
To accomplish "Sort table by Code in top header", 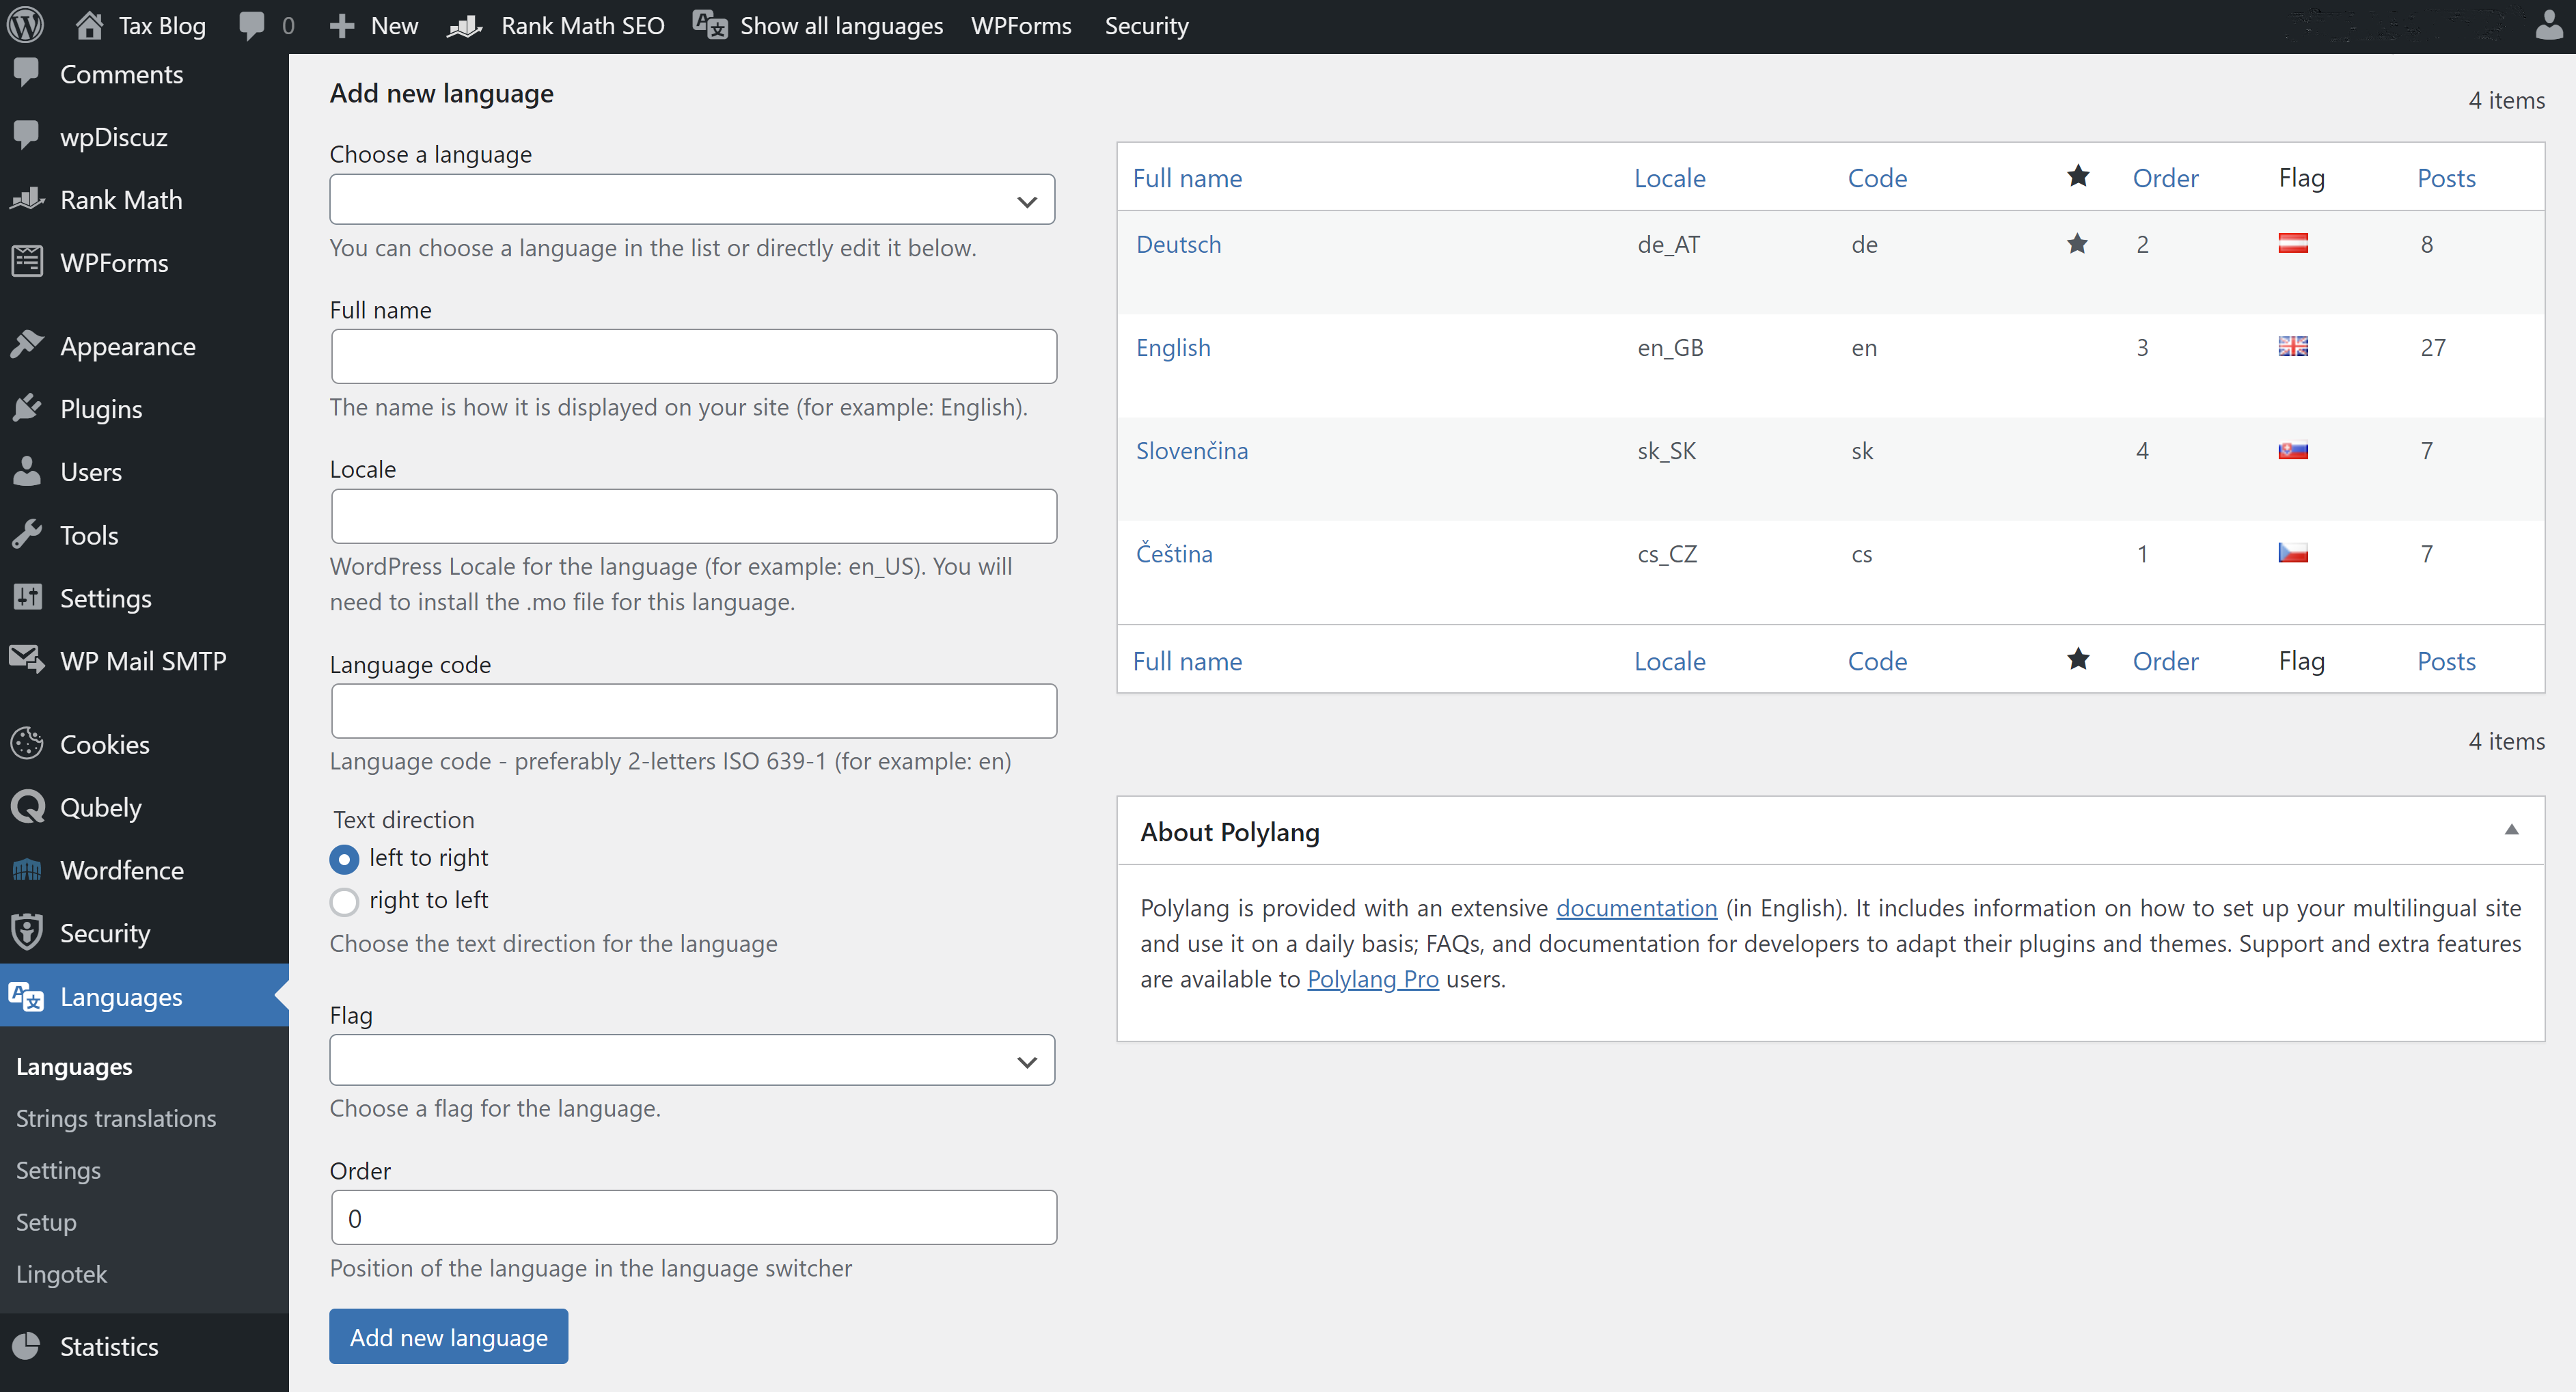I will (1877, 178).
